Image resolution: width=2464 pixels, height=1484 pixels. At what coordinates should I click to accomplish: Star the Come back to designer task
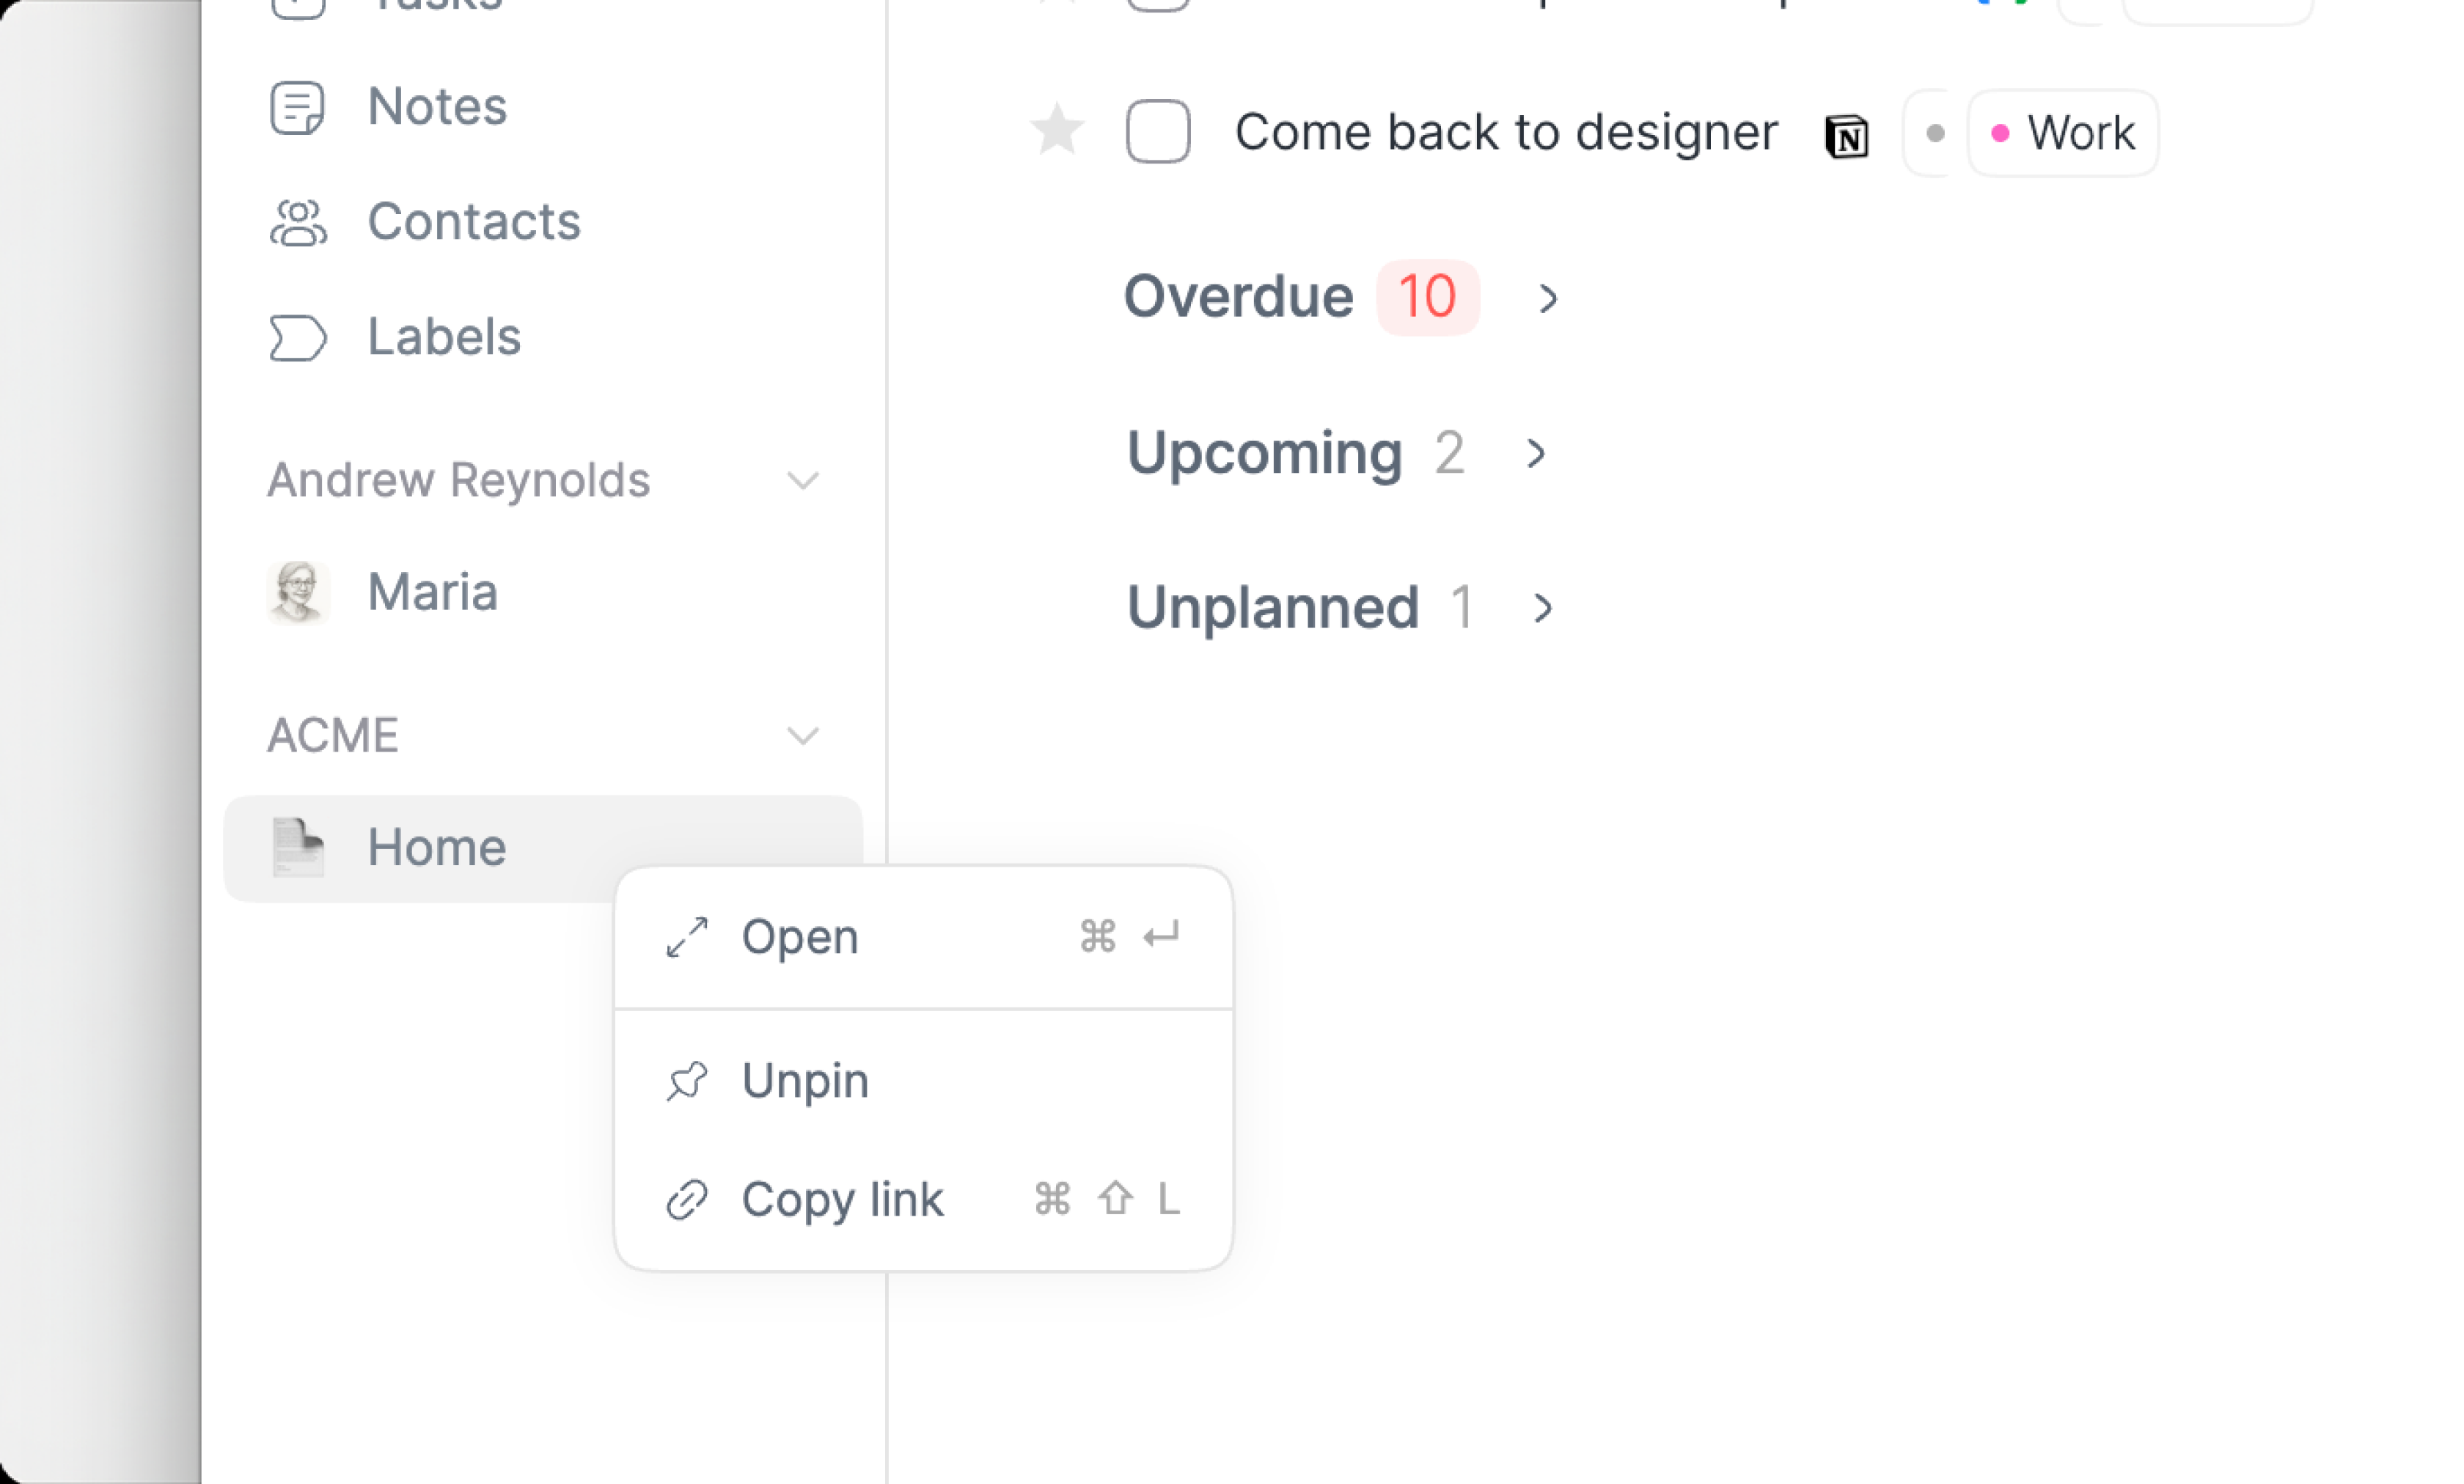click(1057, 130)
